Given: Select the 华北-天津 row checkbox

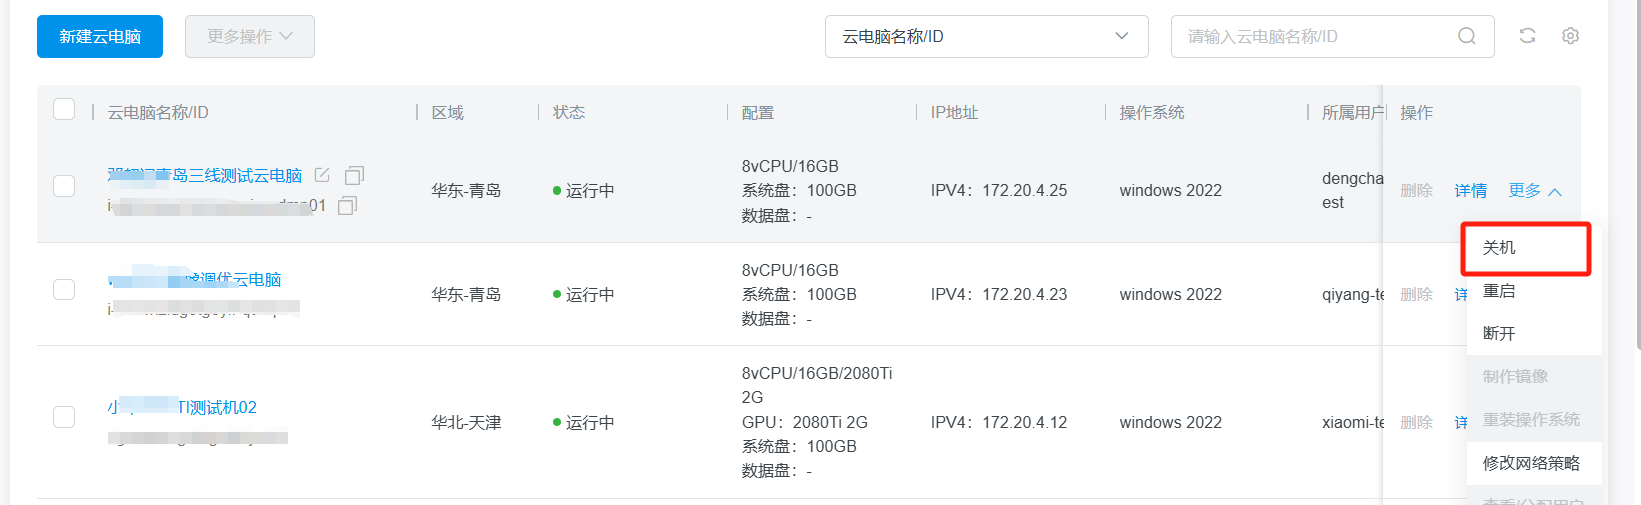Looking at the screenshot, I should 64,417.
